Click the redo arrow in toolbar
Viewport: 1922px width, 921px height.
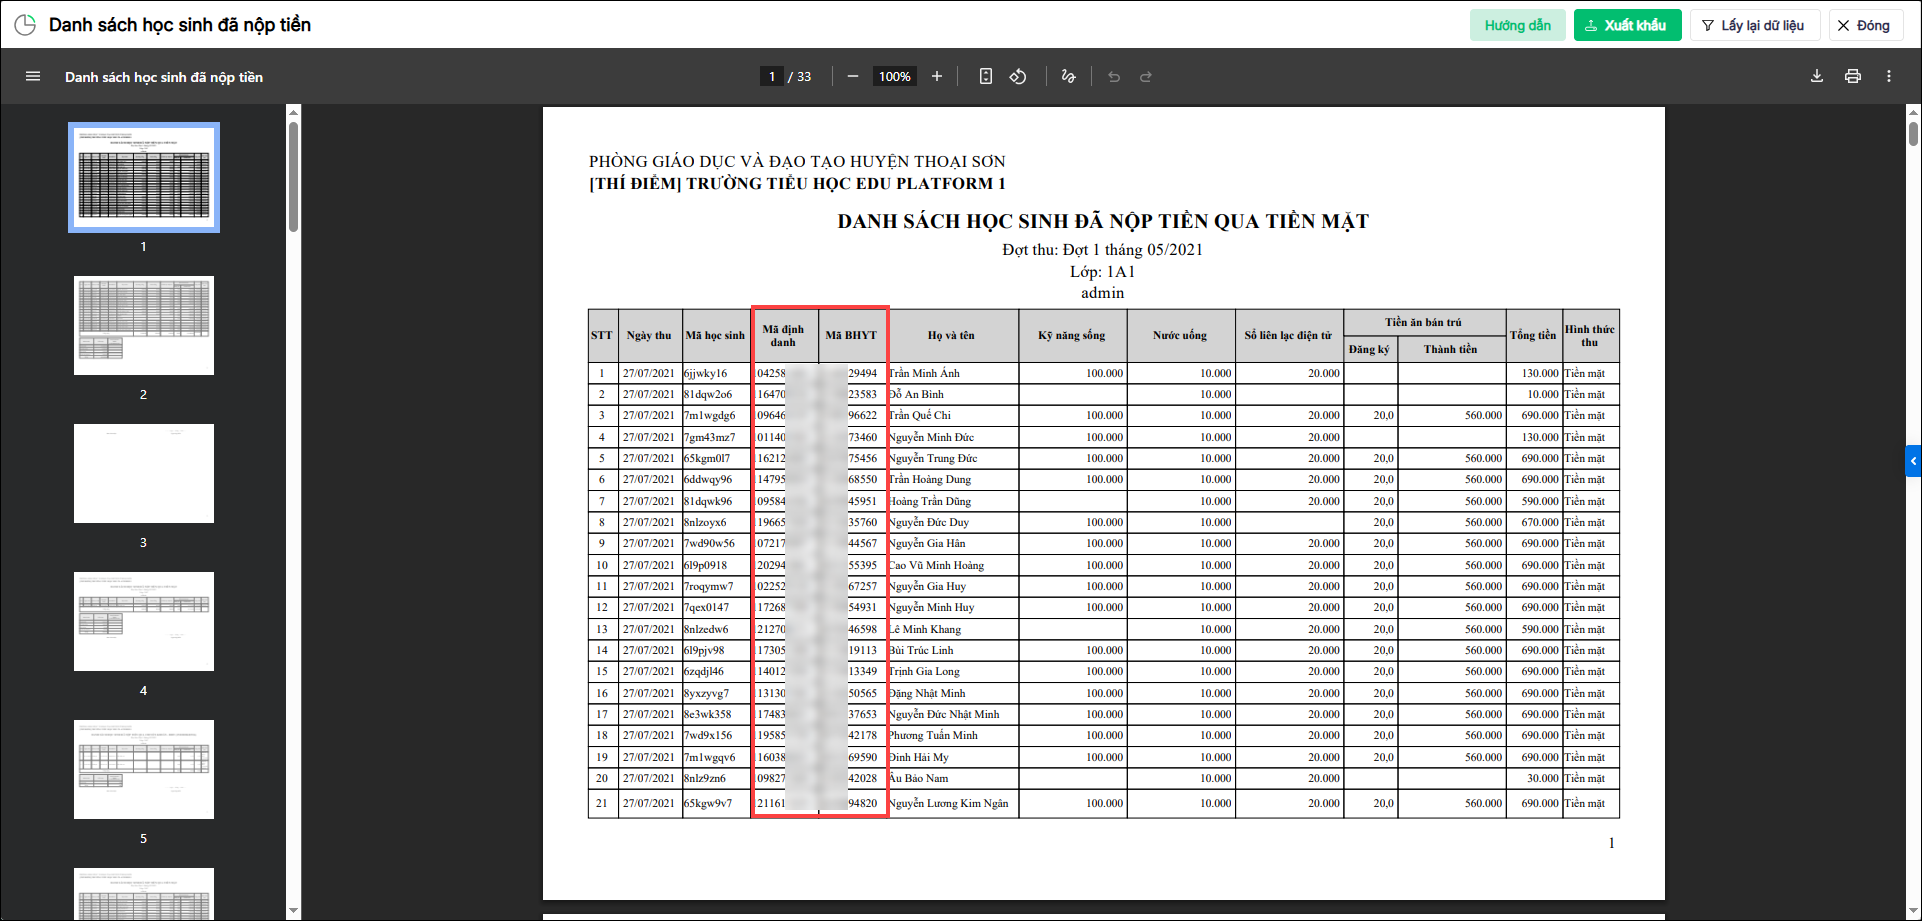(x=1146, y=77)
